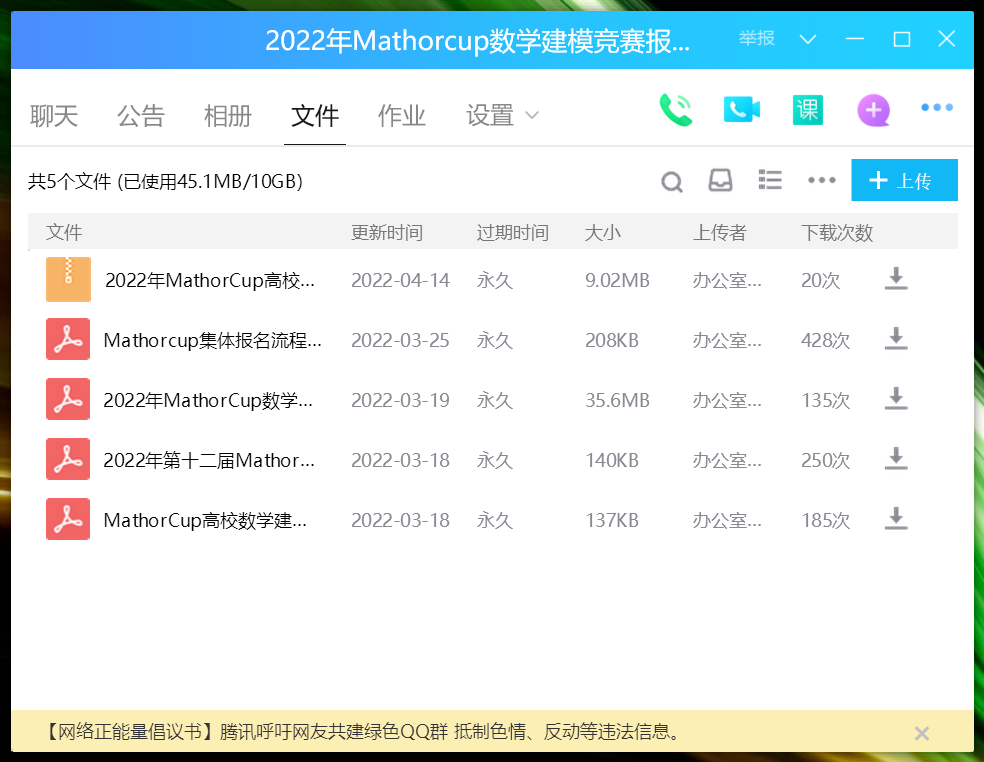Download the Mathorcup集体报名流程 PDF
This screenshot has width=984, height=762.
pos(896,339)
